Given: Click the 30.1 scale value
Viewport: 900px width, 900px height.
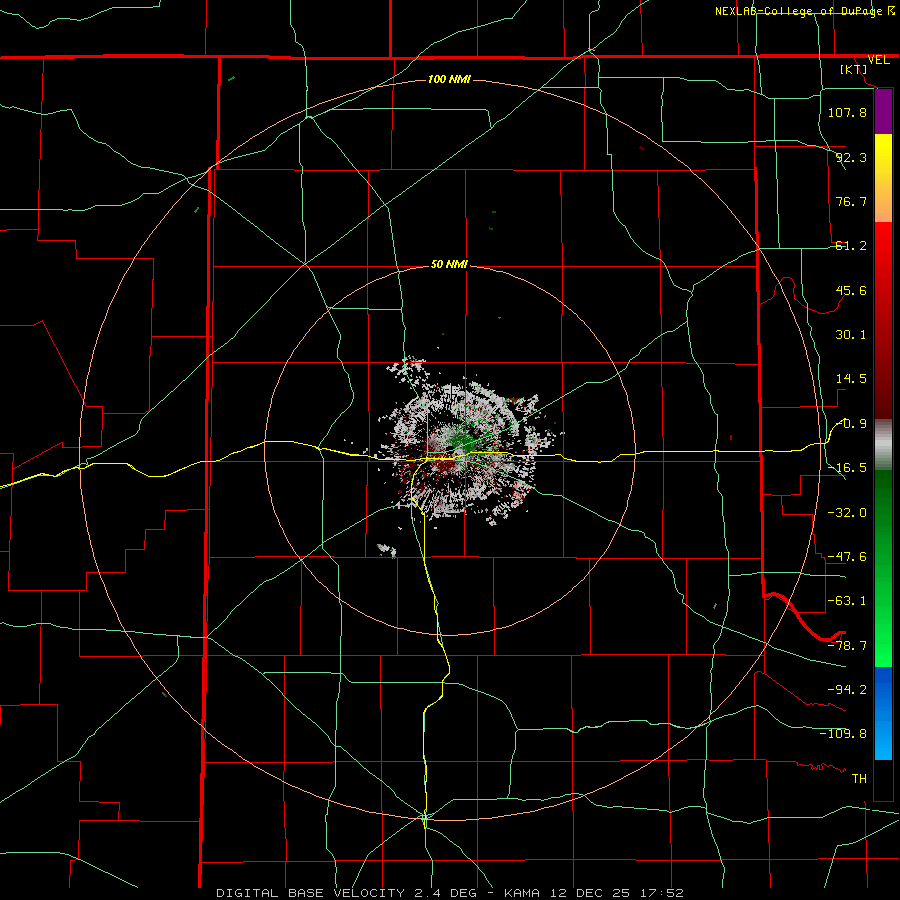Looking at the screenshot, I should 851,335.
